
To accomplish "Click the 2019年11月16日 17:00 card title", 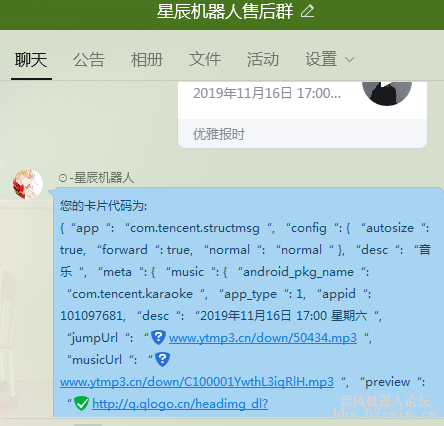I will [x=267, y=93].
